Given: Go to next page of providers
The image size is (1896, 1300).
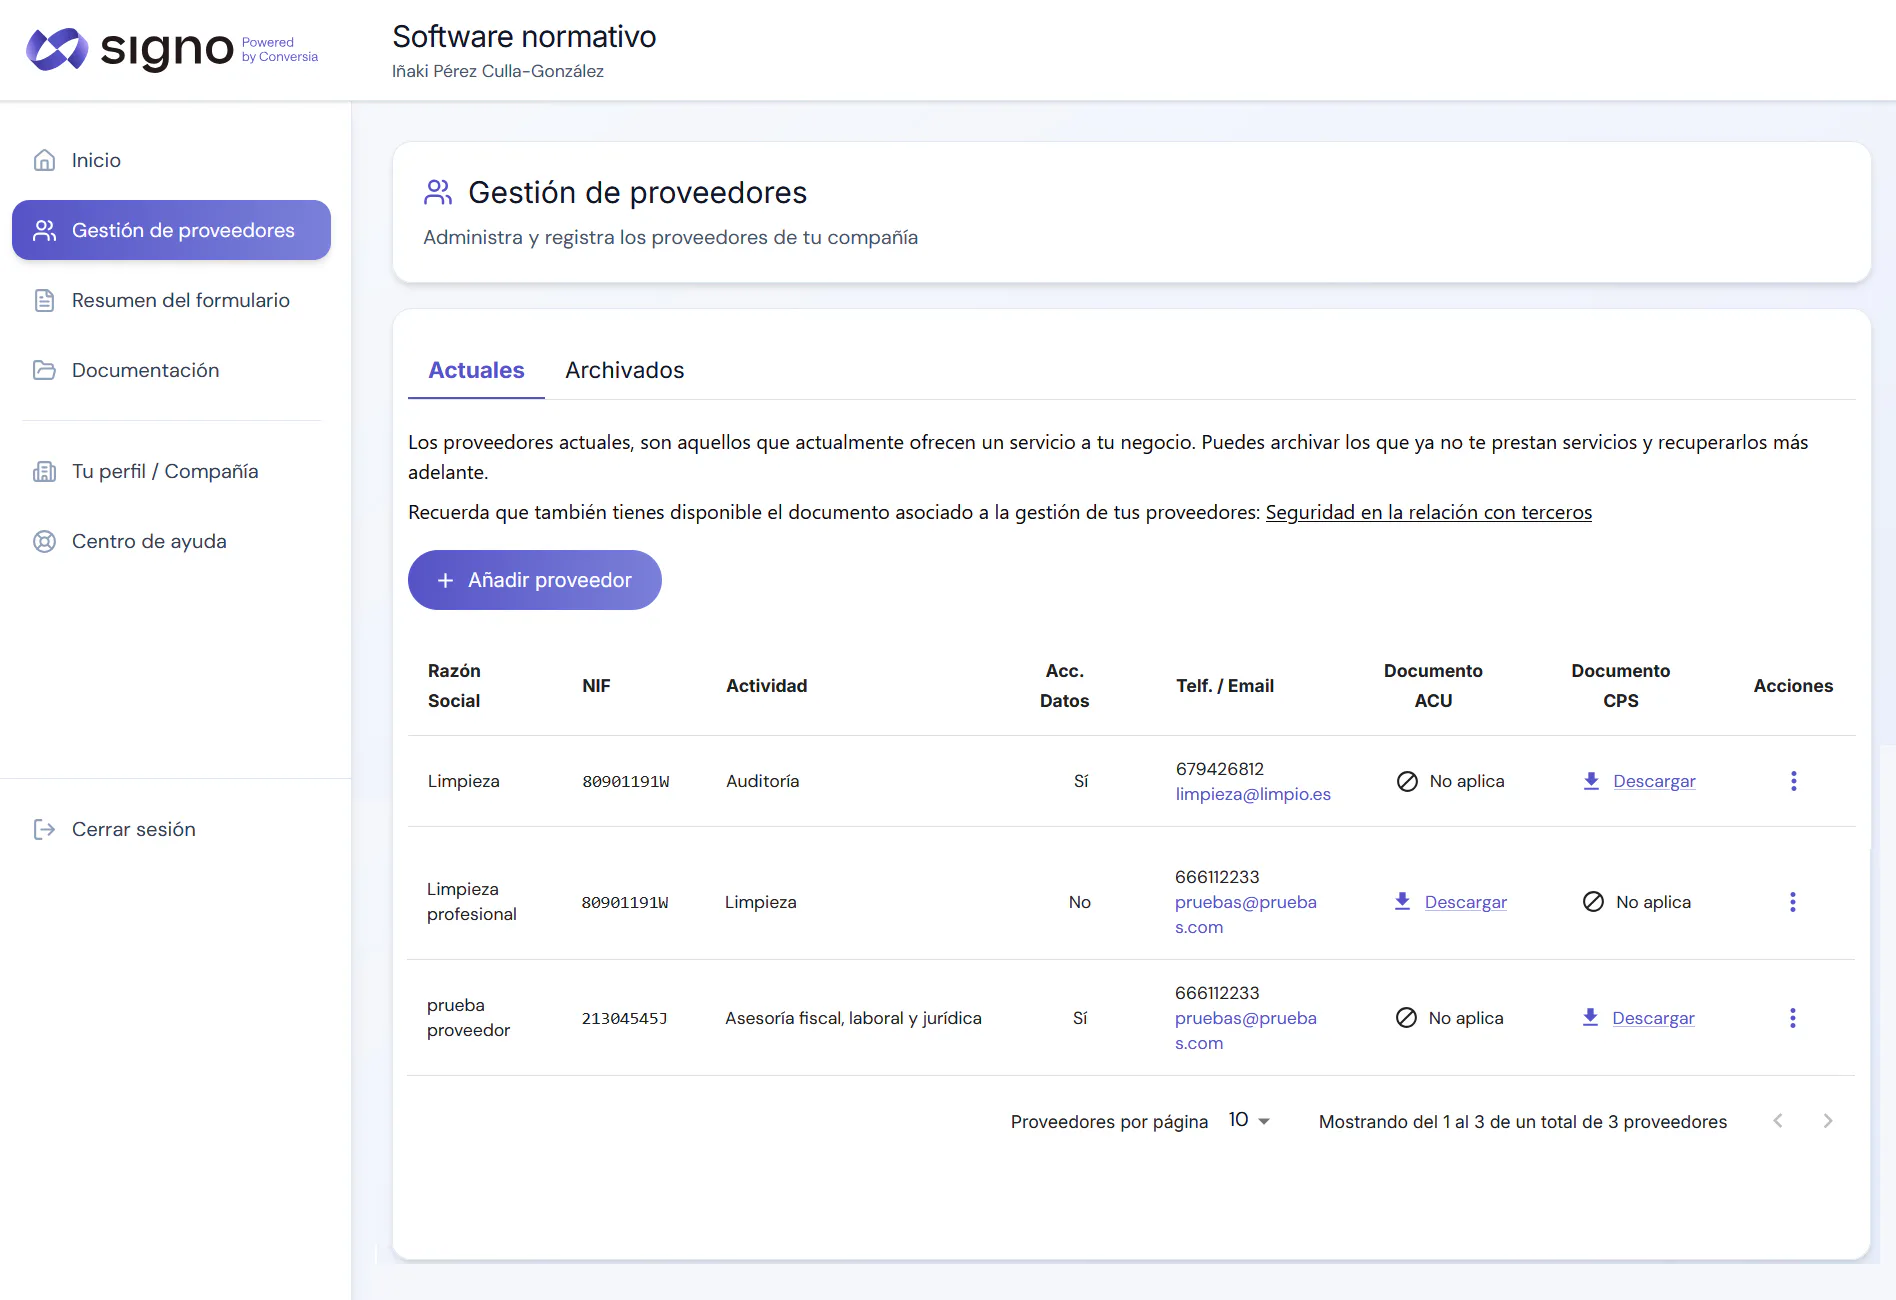Looking at the screenshot, I should [1827, 1121].
